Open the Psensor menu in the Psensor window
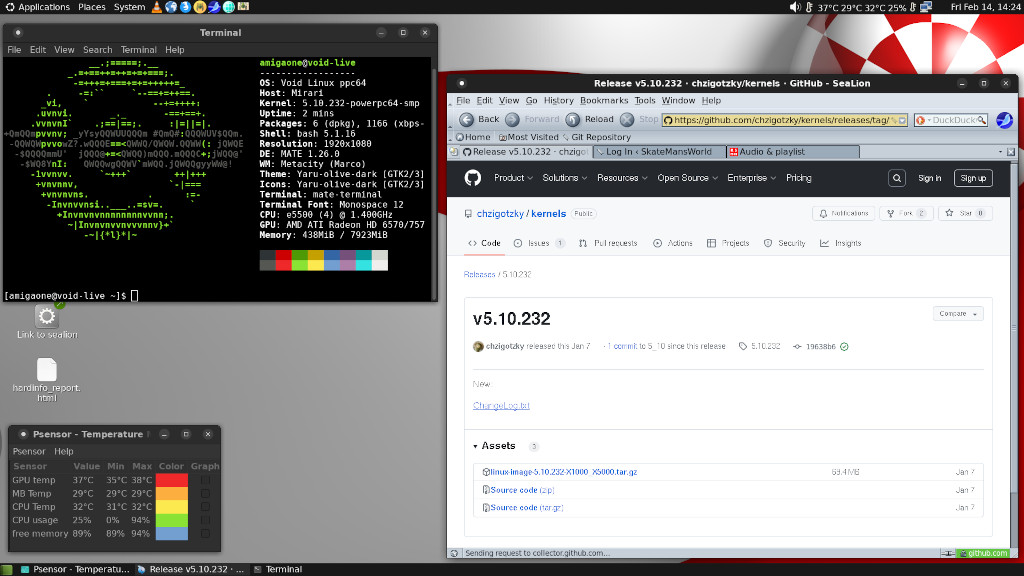Viewport: 1024px width, 576px height. (29, 451)
